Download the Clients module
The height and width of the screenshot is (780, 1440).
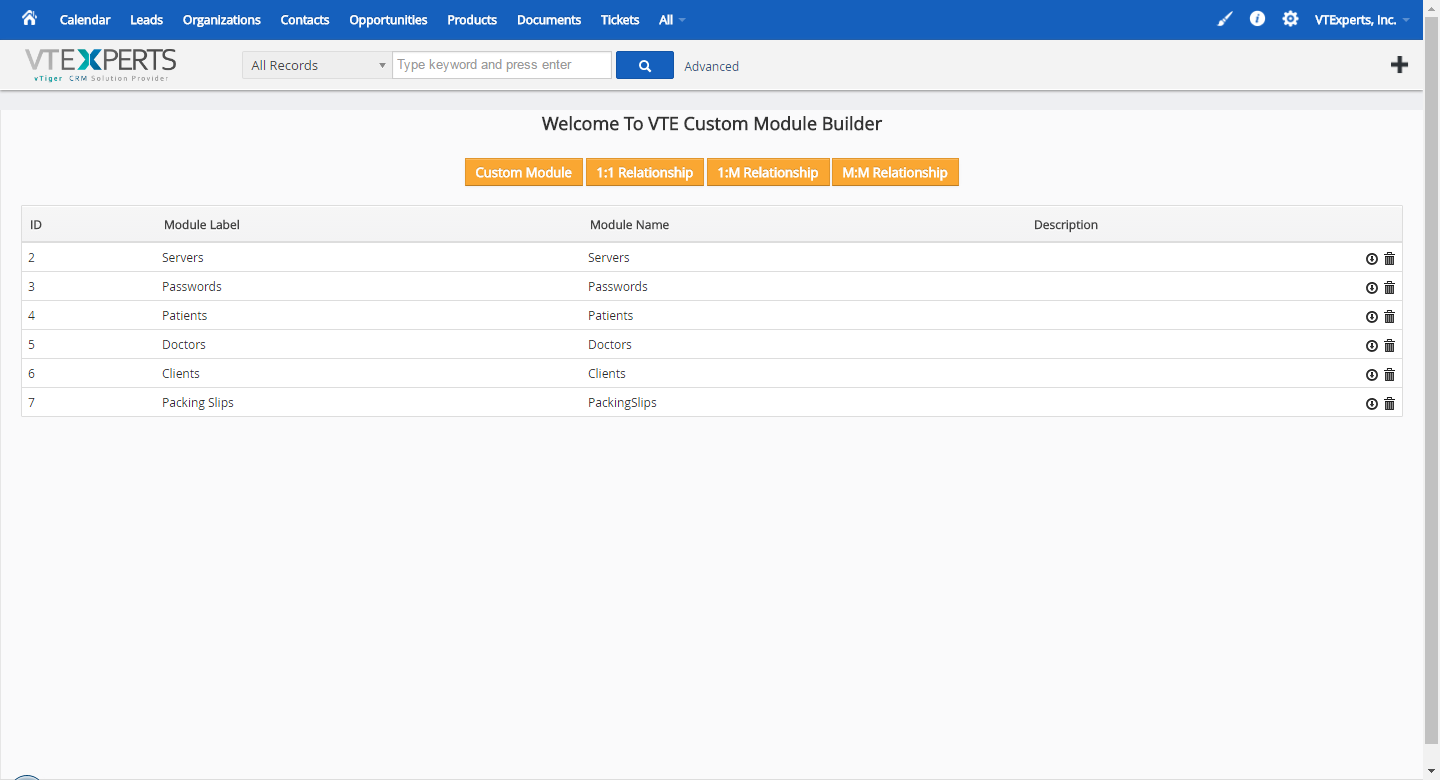(x=1372, y=375)
